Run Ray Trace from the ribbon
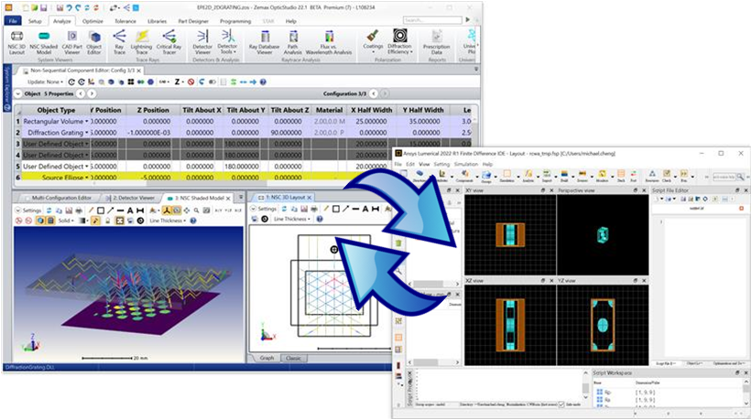Viewport: 752px width, 419px height. point(119,42)
